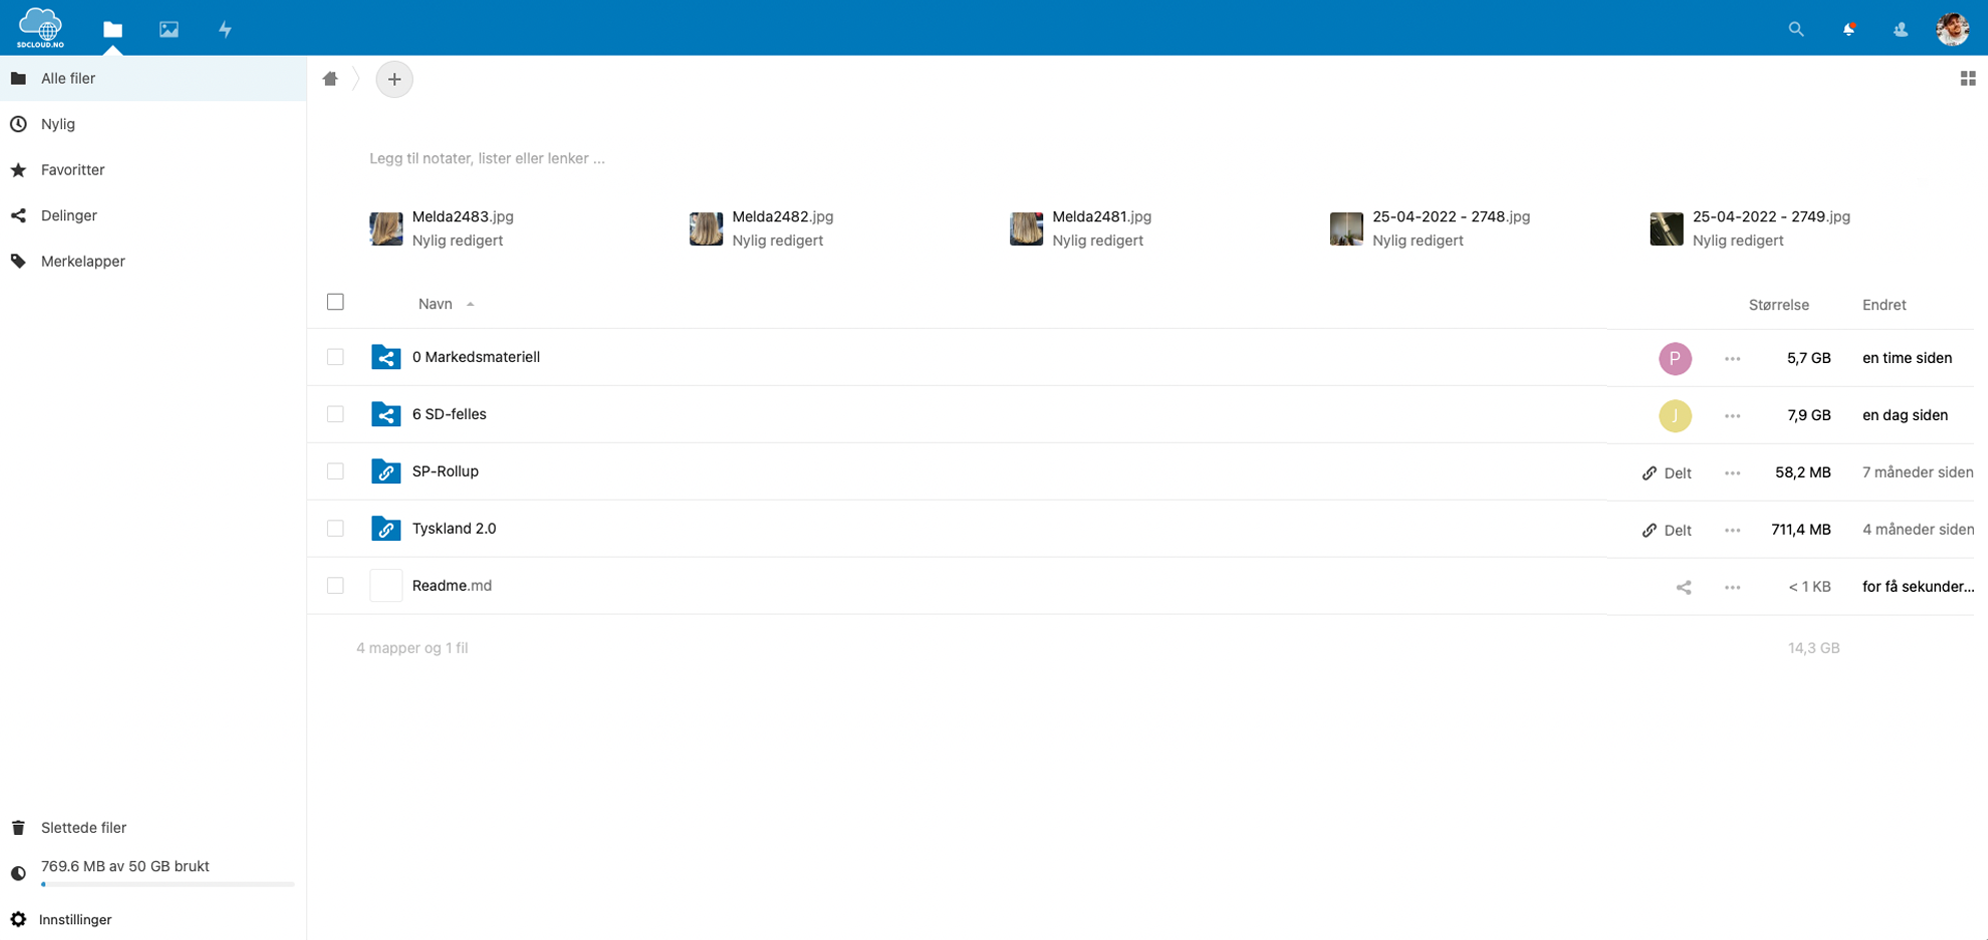The image size is (1988, 940).
Task: Click the share icon for Readme.md
Action: [1683, 587]
